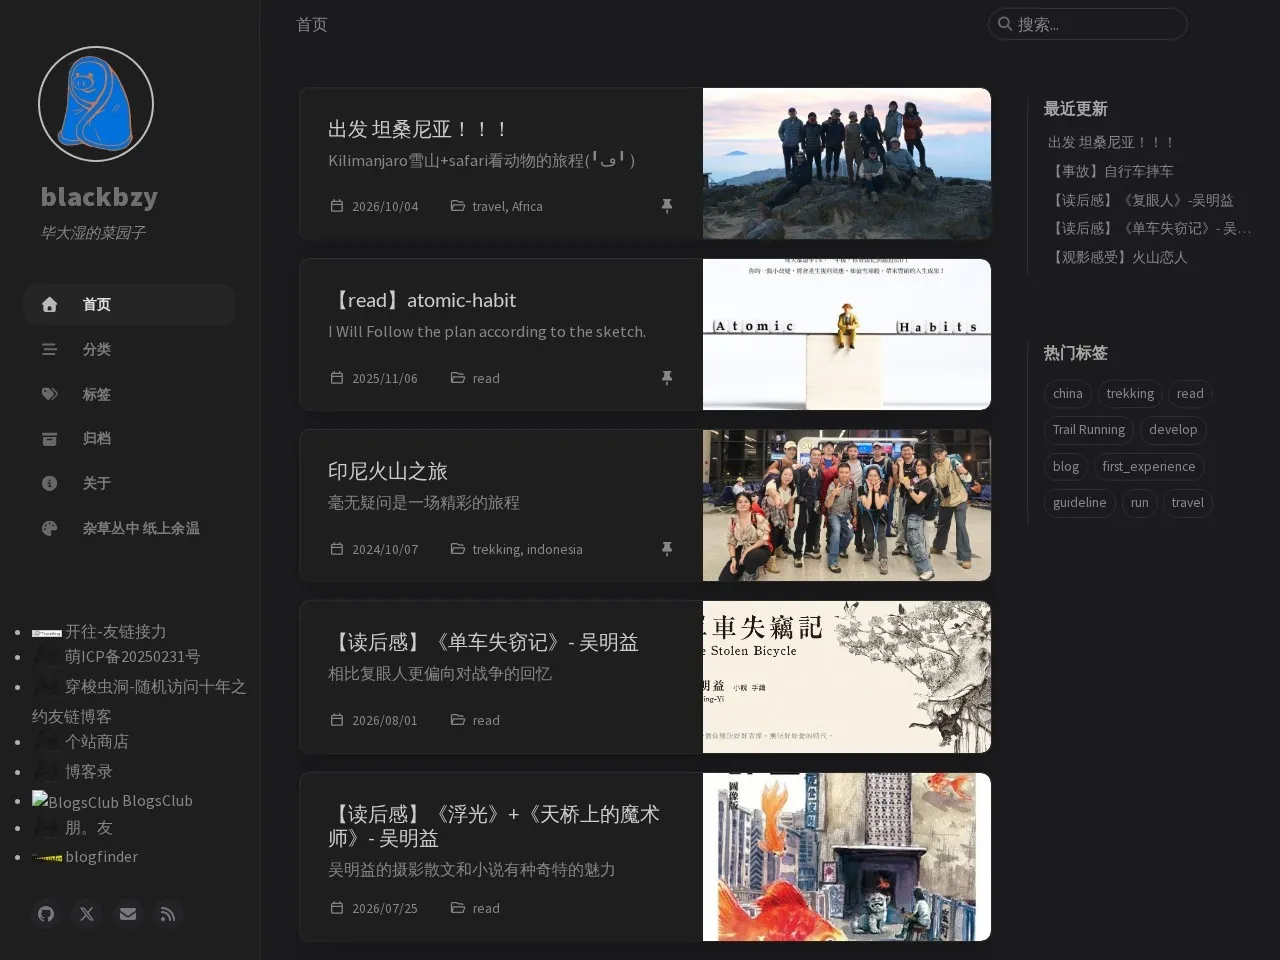1280x960 pixels.
Task: Open 印尼火山之旅 post title
Action: point(388,471)
